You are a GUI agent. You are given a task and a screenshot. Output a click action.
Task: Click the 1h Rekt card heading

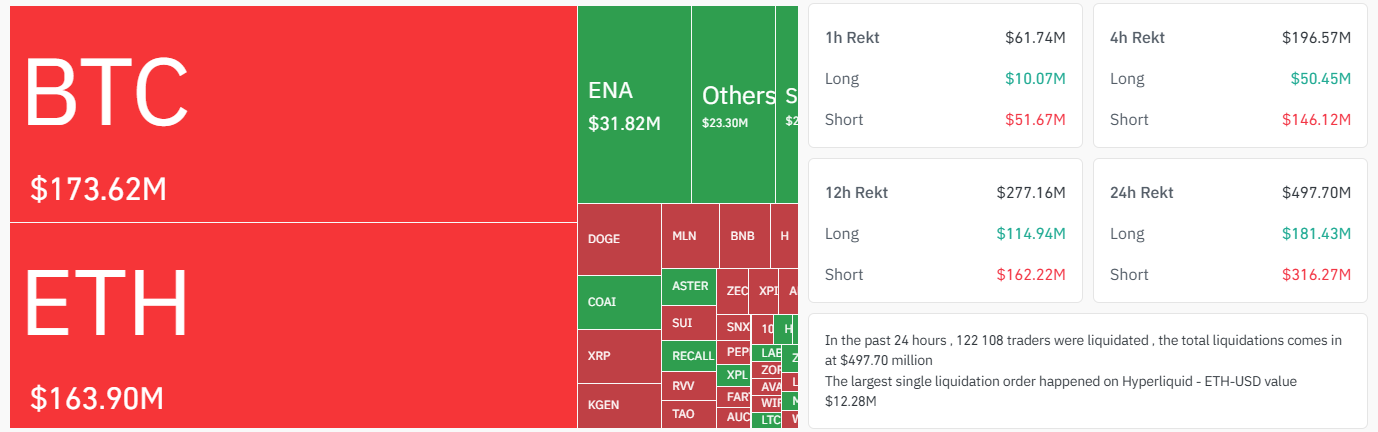(852, 38)
